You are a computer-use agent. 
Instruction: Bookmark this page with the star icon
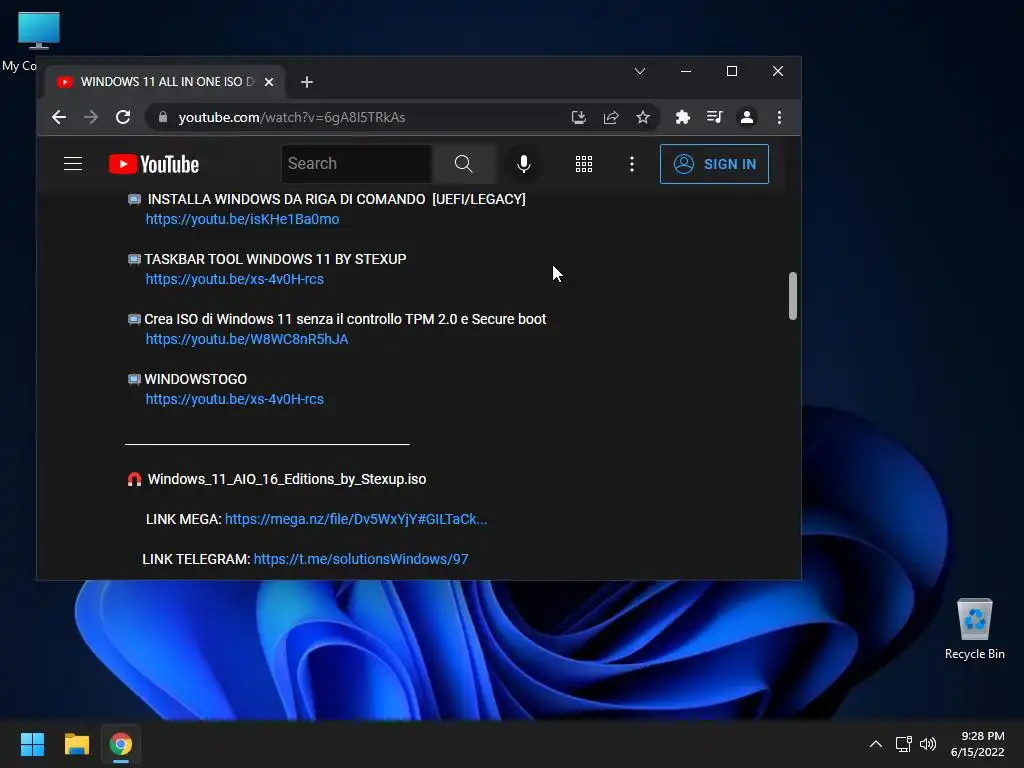coord(643,117)
